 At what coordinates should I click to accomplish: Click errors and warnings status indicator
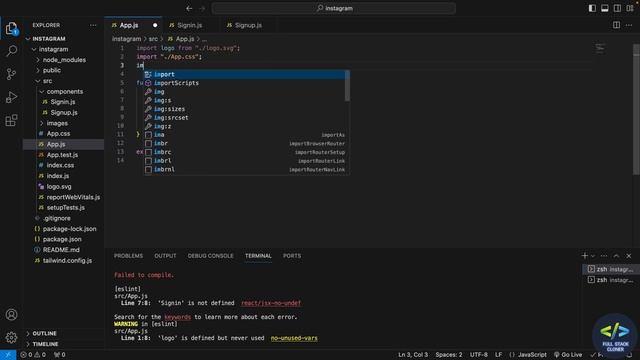[33, 355]
